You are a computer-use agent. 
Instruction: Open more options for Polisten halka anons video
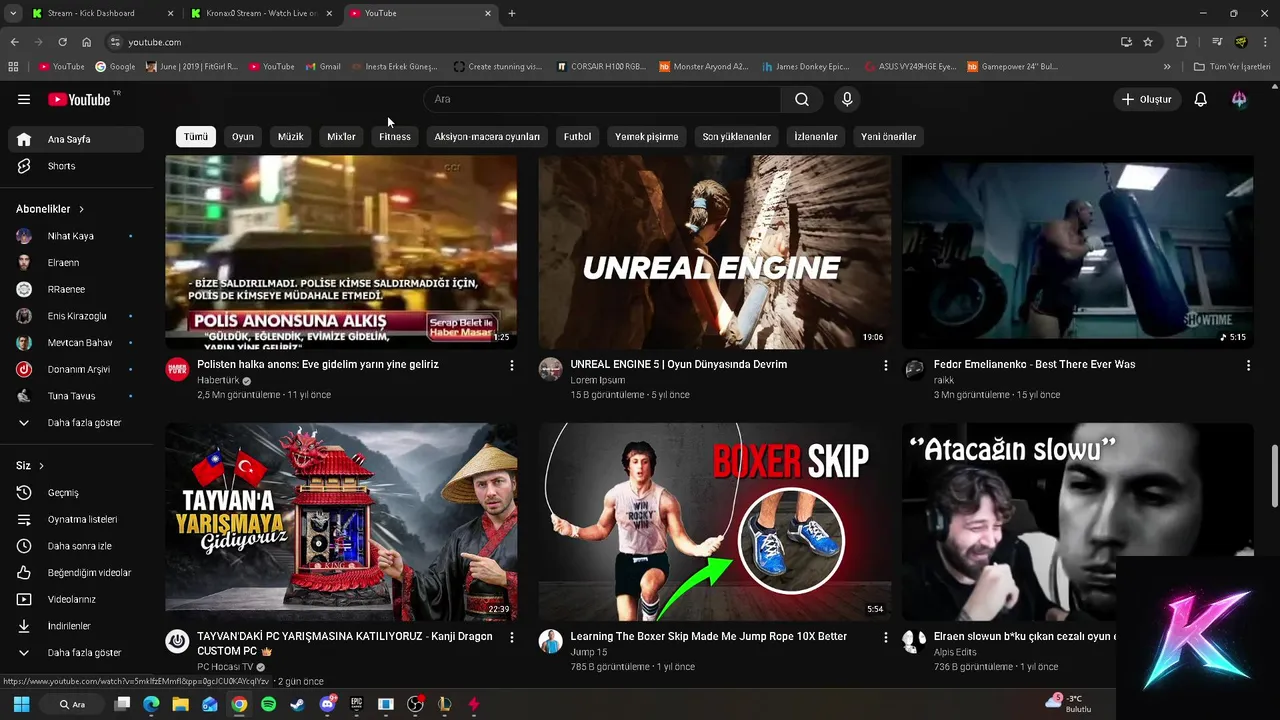[x=512, y=366]
